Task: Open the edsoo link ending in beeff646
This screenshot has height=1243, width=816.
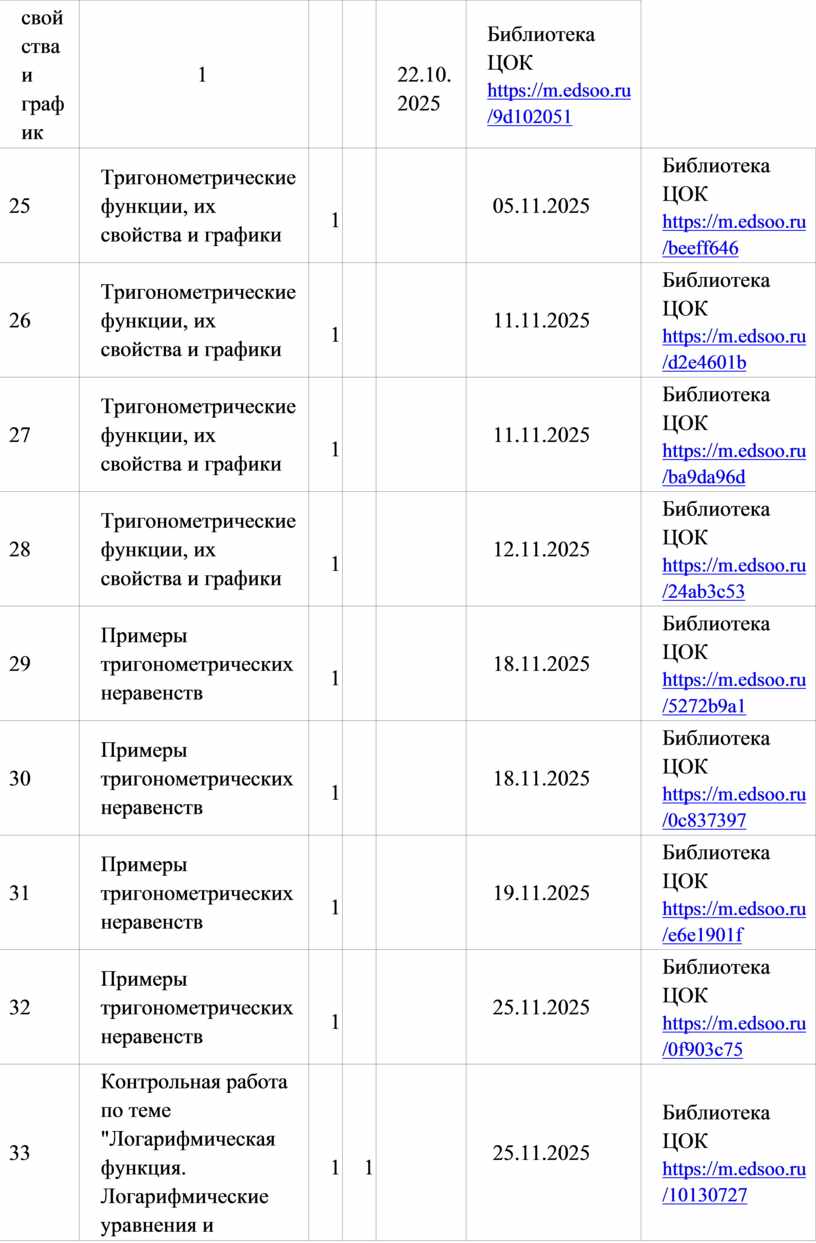Action: pos(733,234)
